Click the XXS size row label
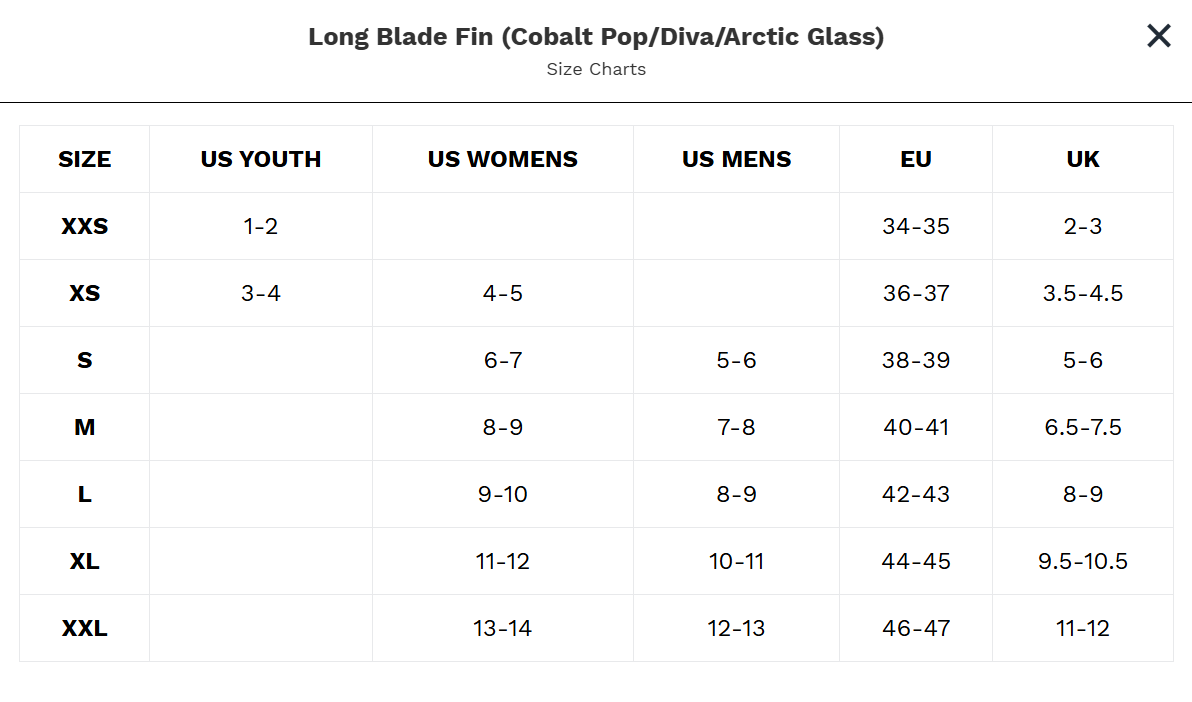Image resolution: width=1192 pixels, height=702 pixels. (x=85, y=226)
